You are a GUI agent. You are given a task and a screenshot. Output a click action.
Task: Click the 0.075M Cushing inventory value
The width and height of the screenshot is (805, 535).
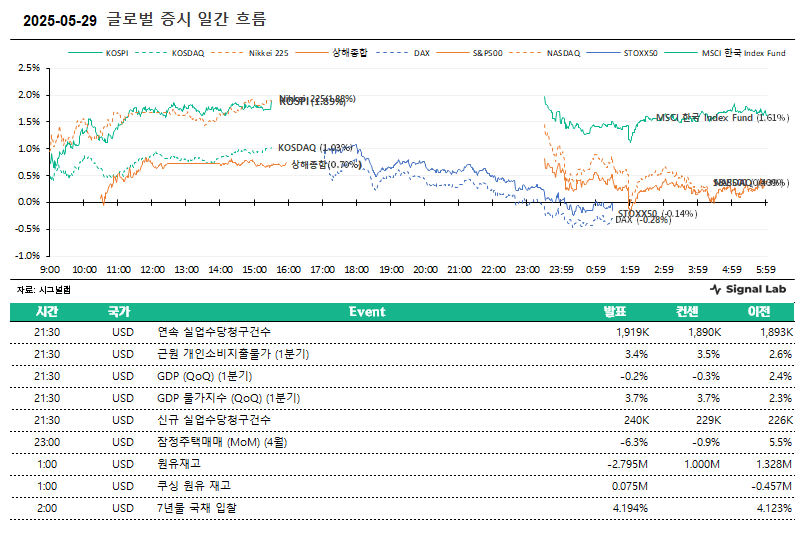[x=629, y=486]
